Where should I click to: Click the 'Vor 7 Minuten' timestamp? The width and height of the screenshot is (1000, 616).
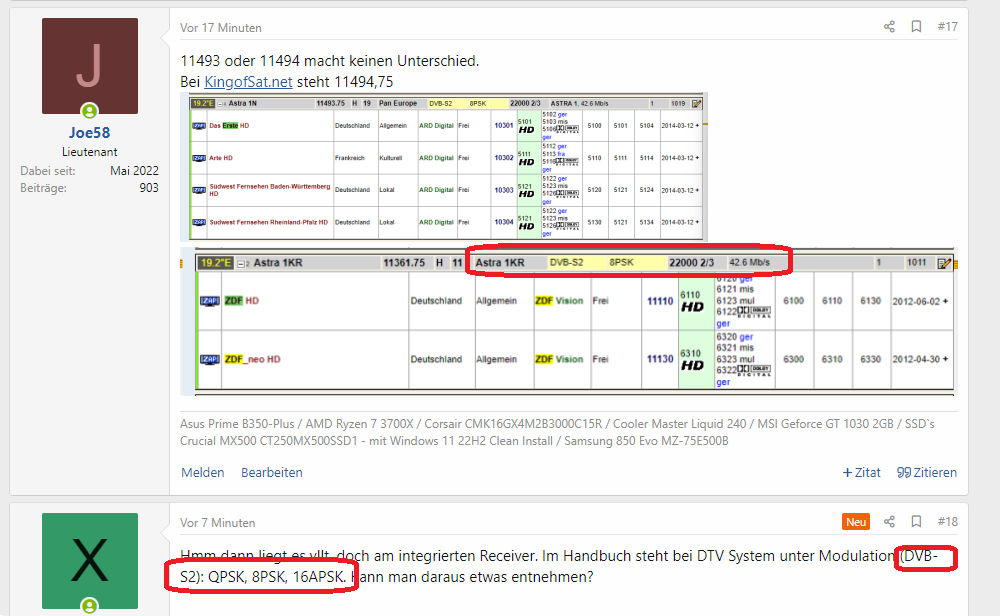[217, 523]
